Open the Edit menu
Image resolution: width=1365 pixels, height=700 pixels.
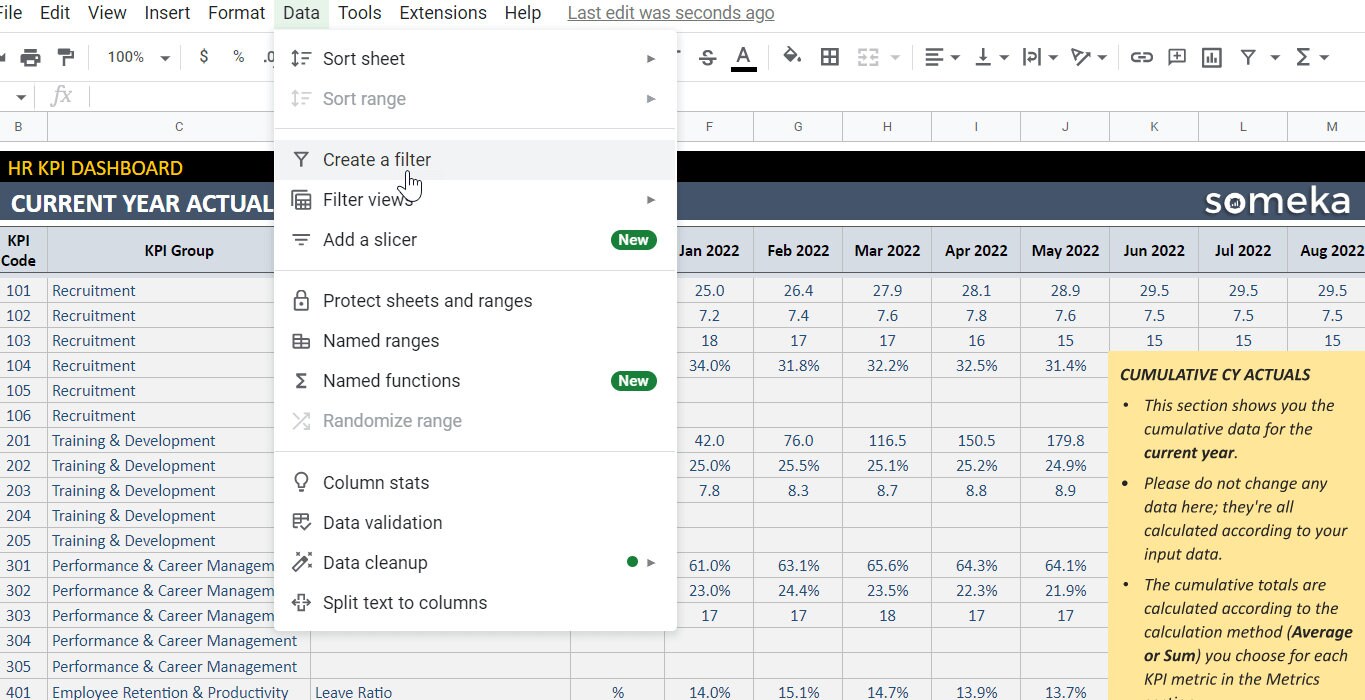coord(55,13)
